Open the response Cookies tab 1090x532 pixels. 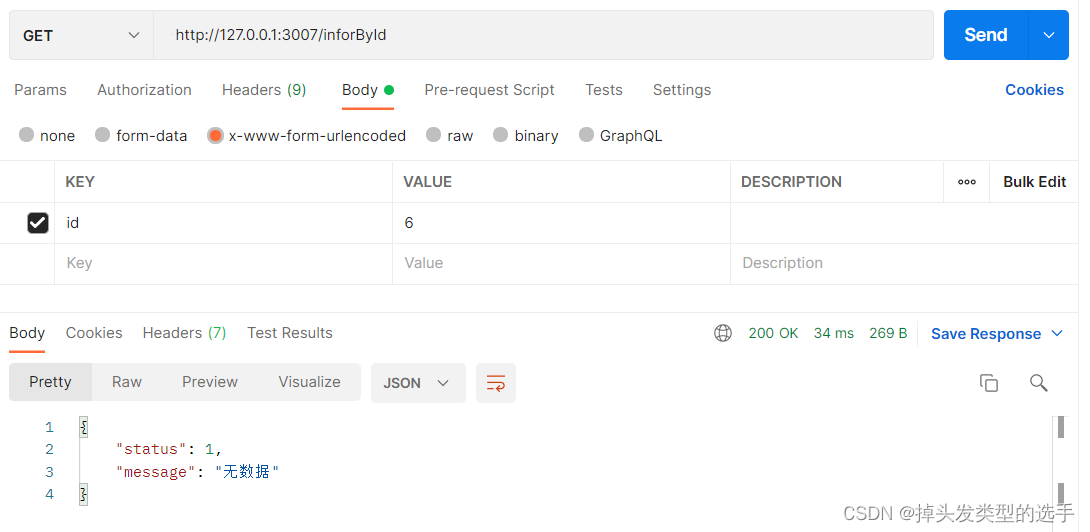click(x=94, y=333)
